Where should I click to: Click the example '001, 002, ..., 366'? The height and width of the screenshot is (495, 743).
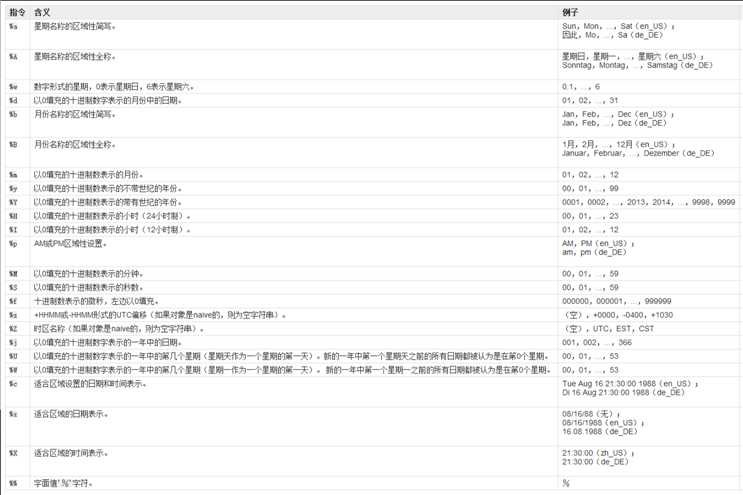pos(597,342)
